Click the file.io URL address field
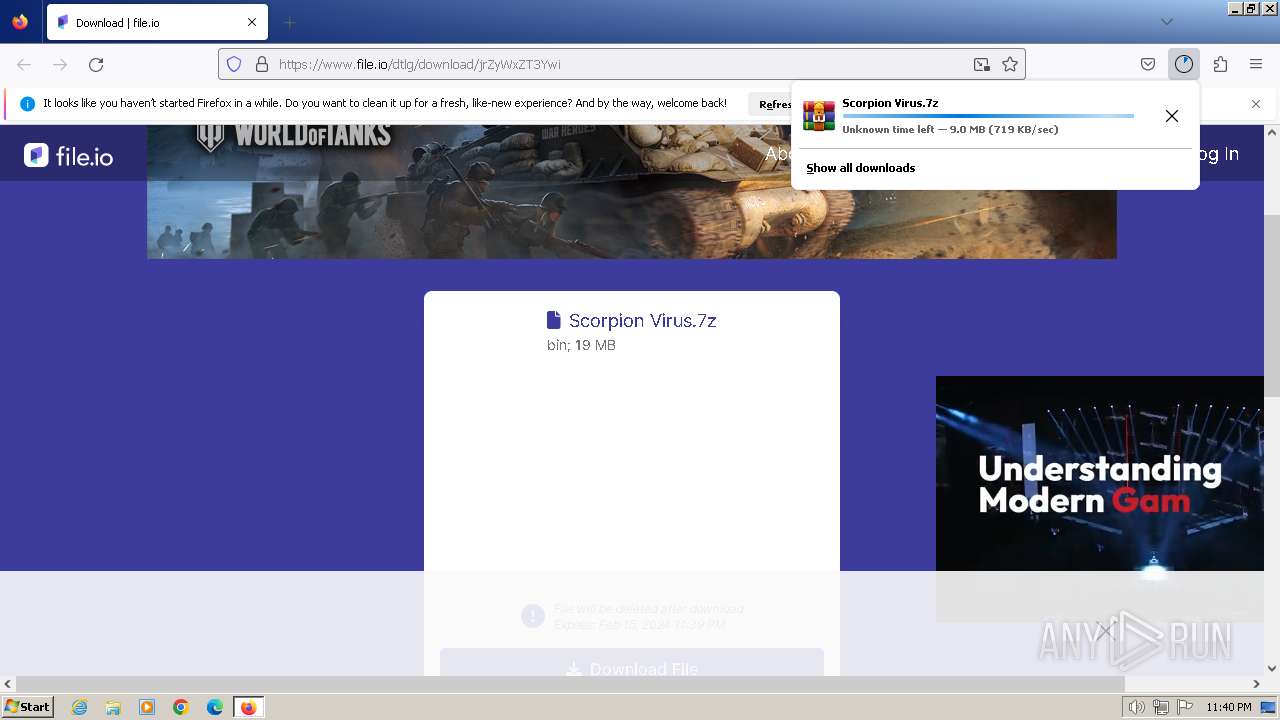Viewport: 1280px width, 720px height. click(620, 64)
